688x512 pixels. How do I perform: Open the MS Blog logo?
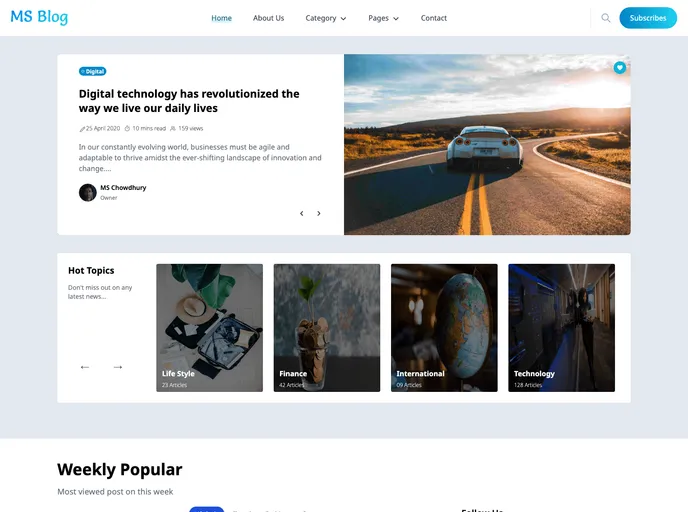pos(39,17)
